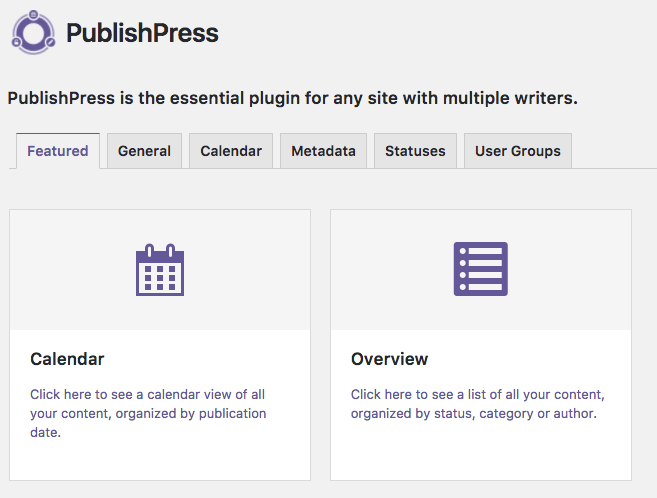
Task: Click "organized by status, category or author" text
Action: [473, 413]
